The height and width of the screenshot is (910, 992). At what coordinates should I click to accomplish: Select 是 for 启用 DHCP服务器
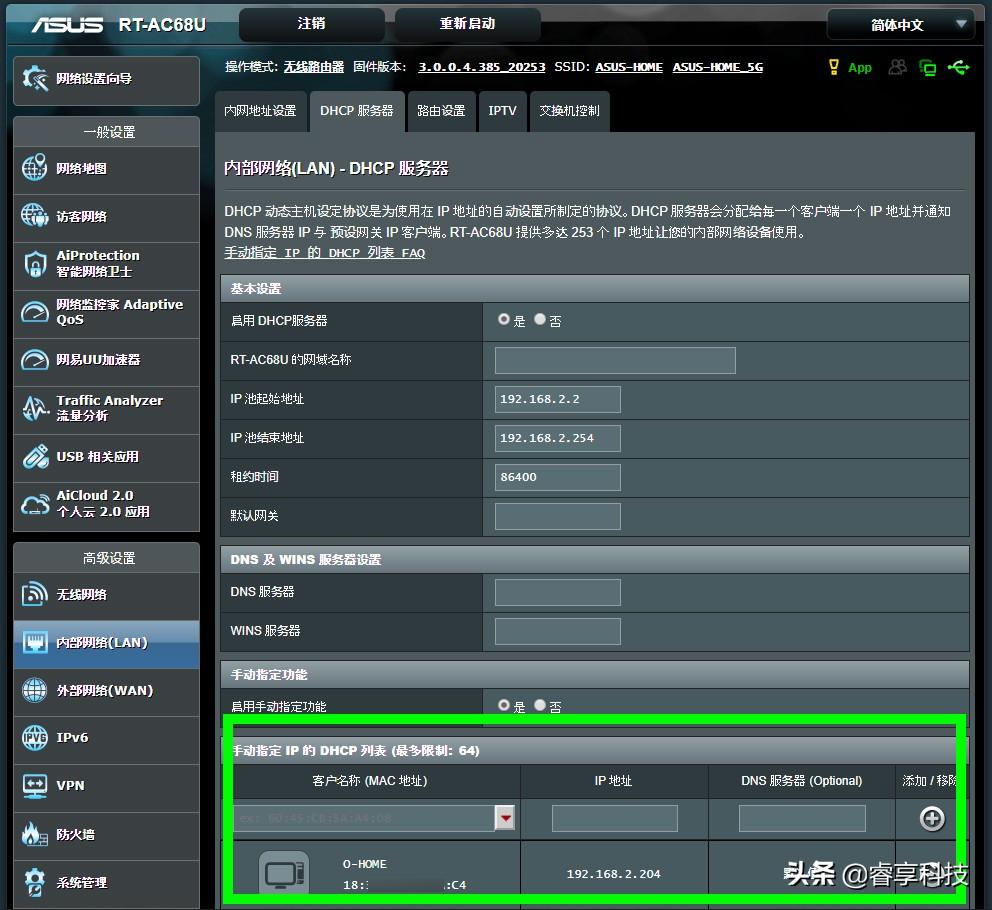coord(504,320)
